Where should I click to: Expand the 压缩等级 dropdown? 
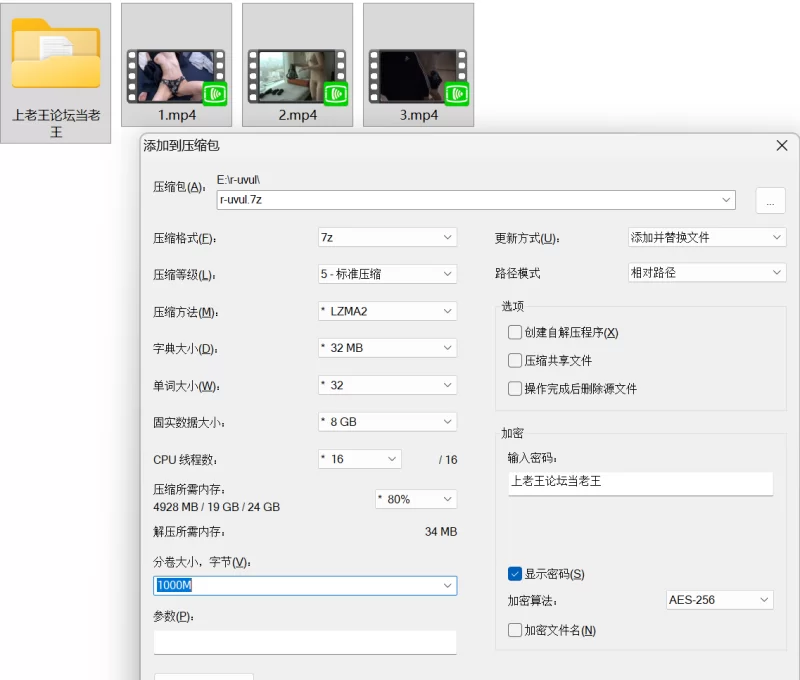[x=387, y=274]
